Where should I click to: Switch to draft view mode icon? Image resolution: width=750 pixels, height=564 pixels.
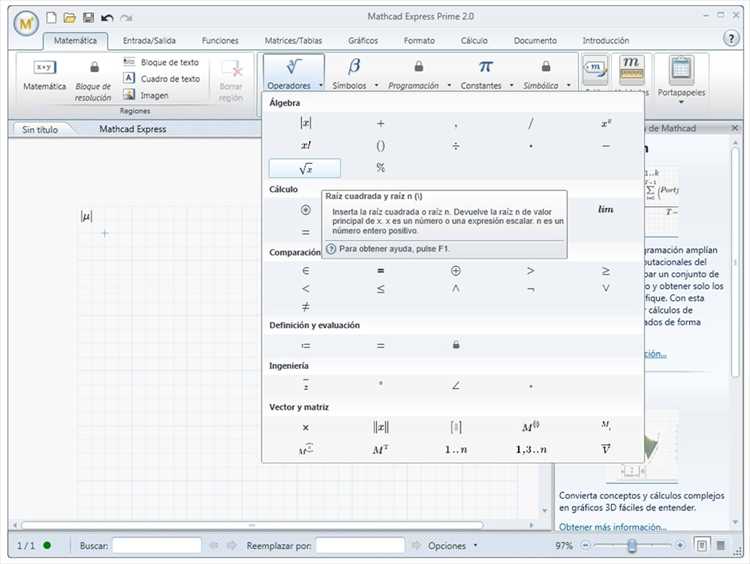pos(720,545)
